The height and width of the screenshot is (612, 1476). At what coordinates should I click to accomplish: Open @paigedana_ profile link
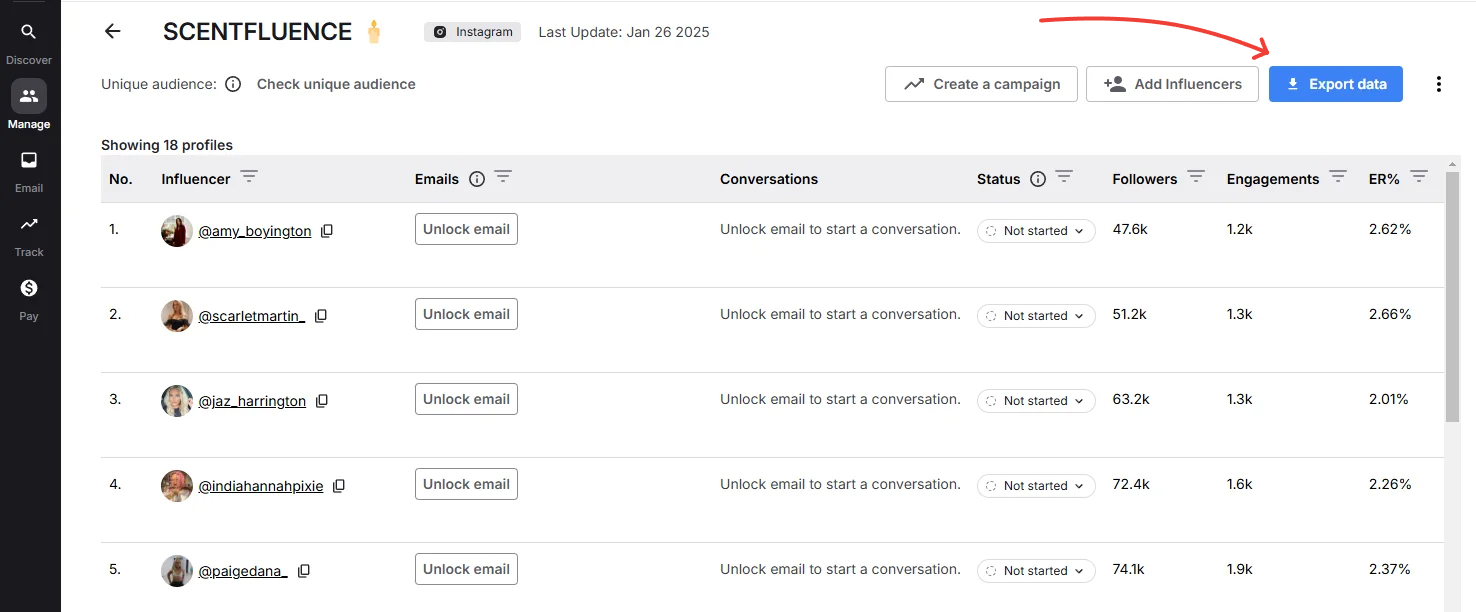pyautogui.click(x=243, y=571)
